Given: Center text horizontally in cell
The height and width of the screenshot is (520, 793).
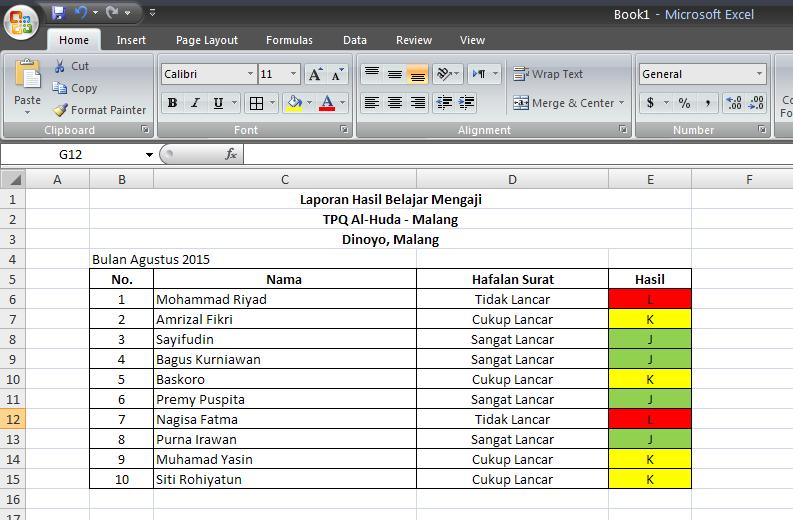Looking at the screenshot, I should 394,103.
